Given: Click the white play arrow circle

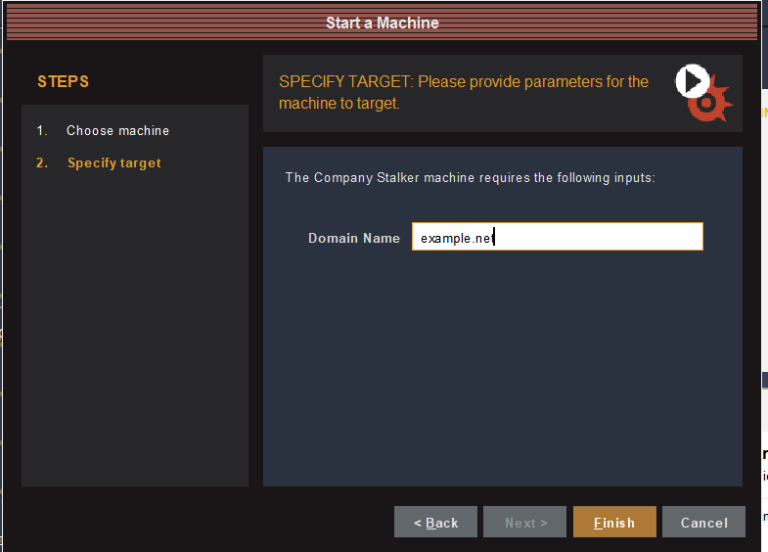Looking at the screenshot, I should coord(692,81).
